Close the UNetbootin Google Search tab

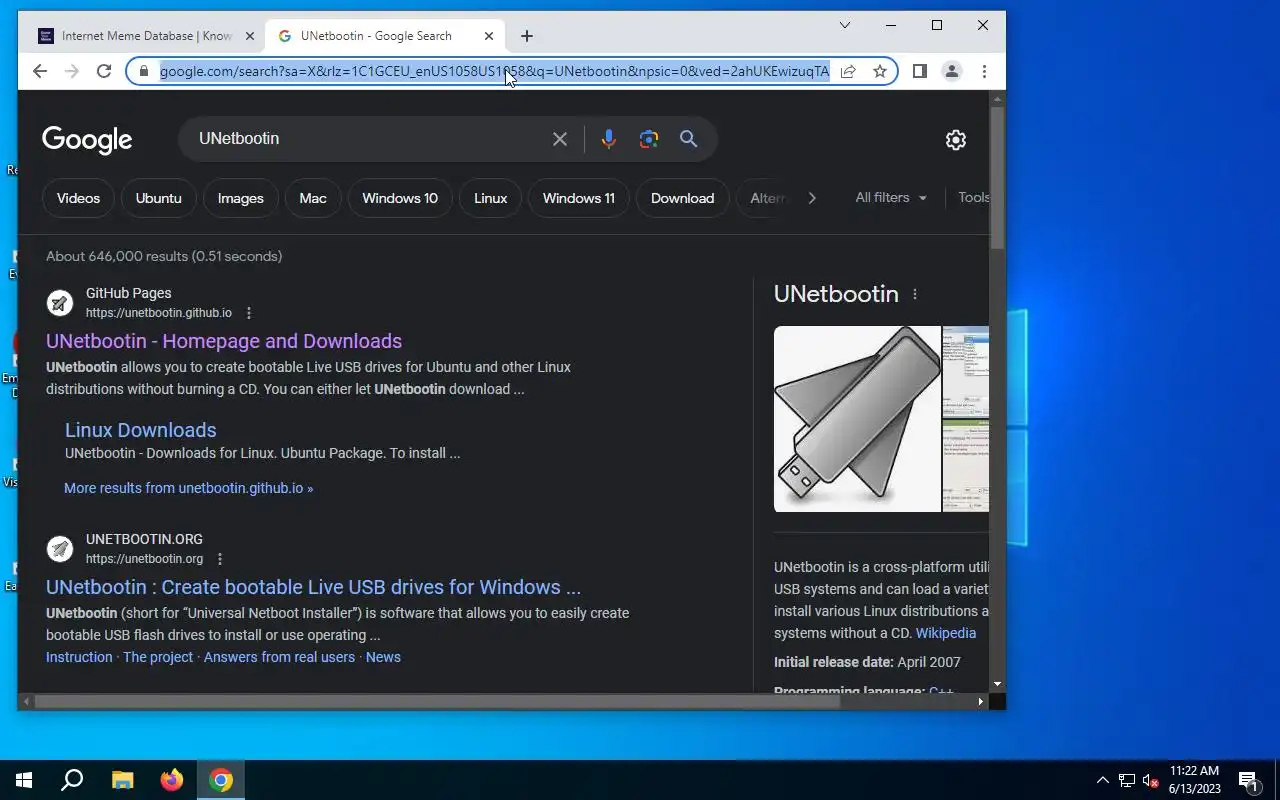point(489,36)
